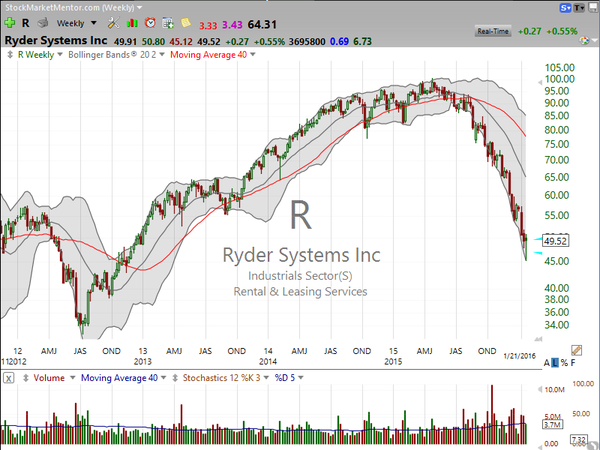Click the volume figure 3695800
The width and height of the screenshot is (600, 450).
(307, 41)
